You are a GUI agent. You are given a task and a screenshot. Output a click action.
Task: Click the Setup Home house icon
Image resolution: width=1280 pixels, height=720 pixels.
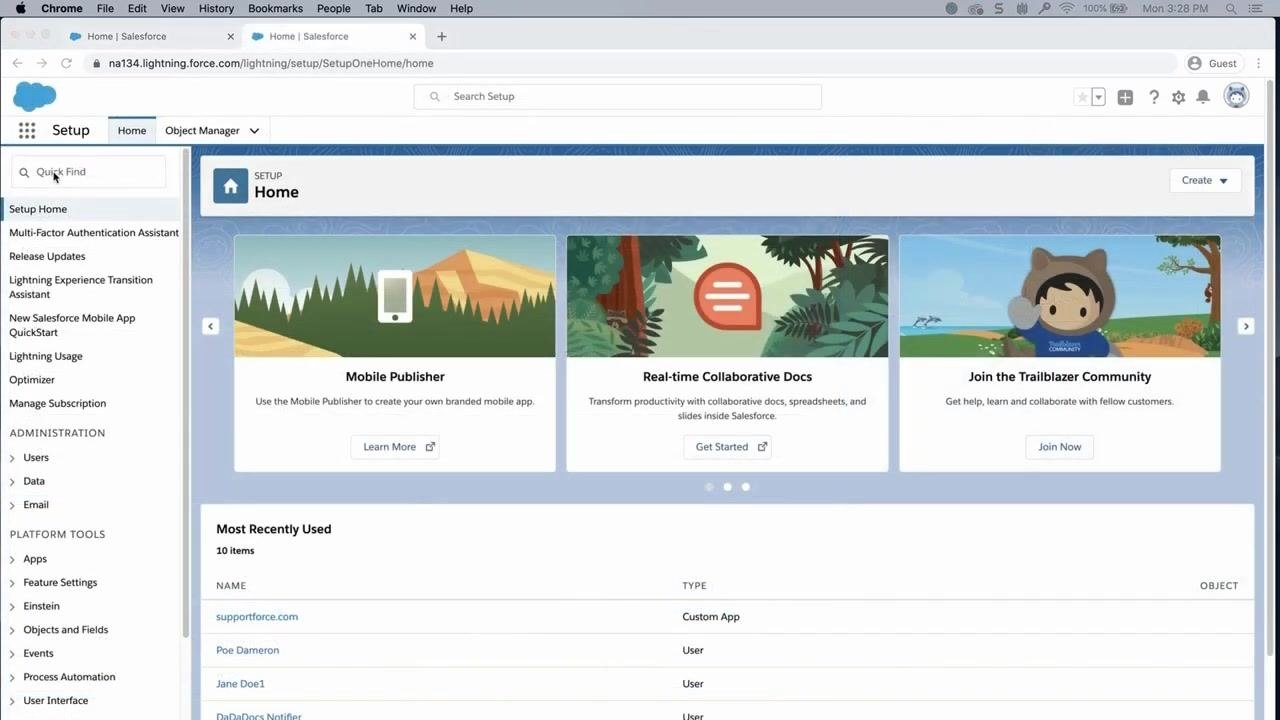coord(231,186)
